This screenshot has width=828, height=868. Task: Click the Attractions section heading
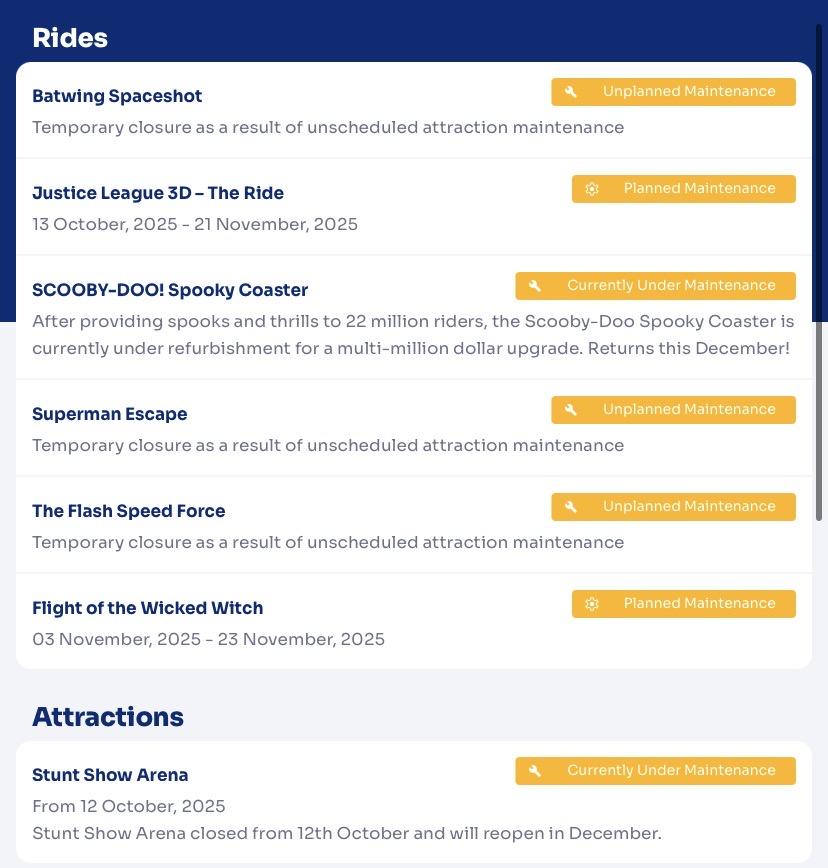108,717
